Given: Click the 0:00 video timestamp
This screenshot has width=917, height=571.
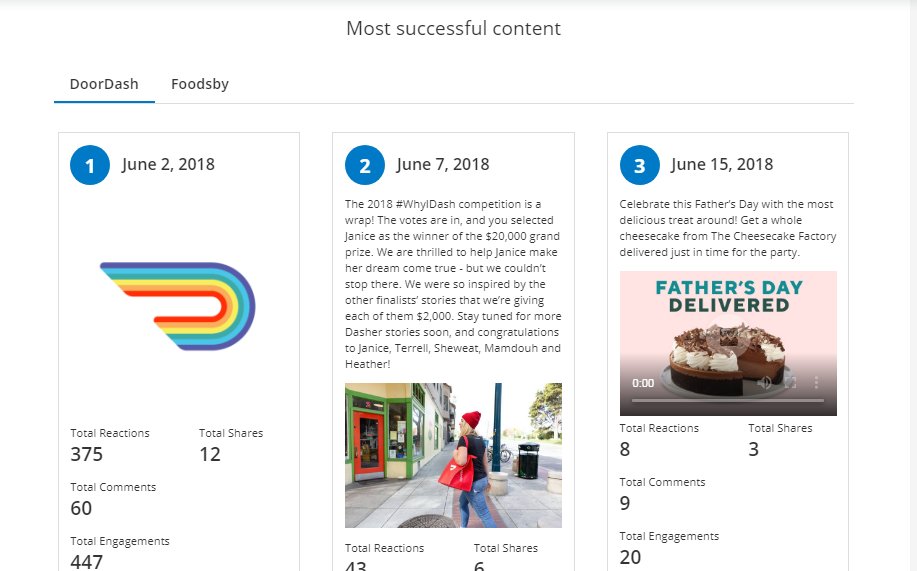Looking at the screenshot, I should click(643, 383).
